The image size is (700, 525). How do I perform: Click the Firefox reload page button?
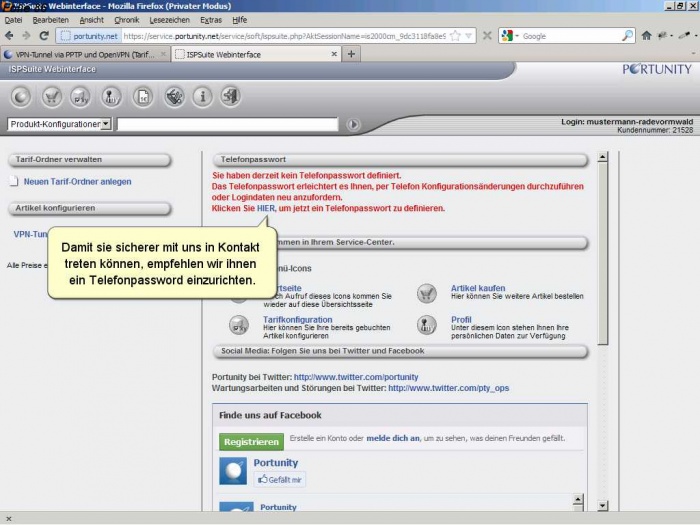coord(44,35)
